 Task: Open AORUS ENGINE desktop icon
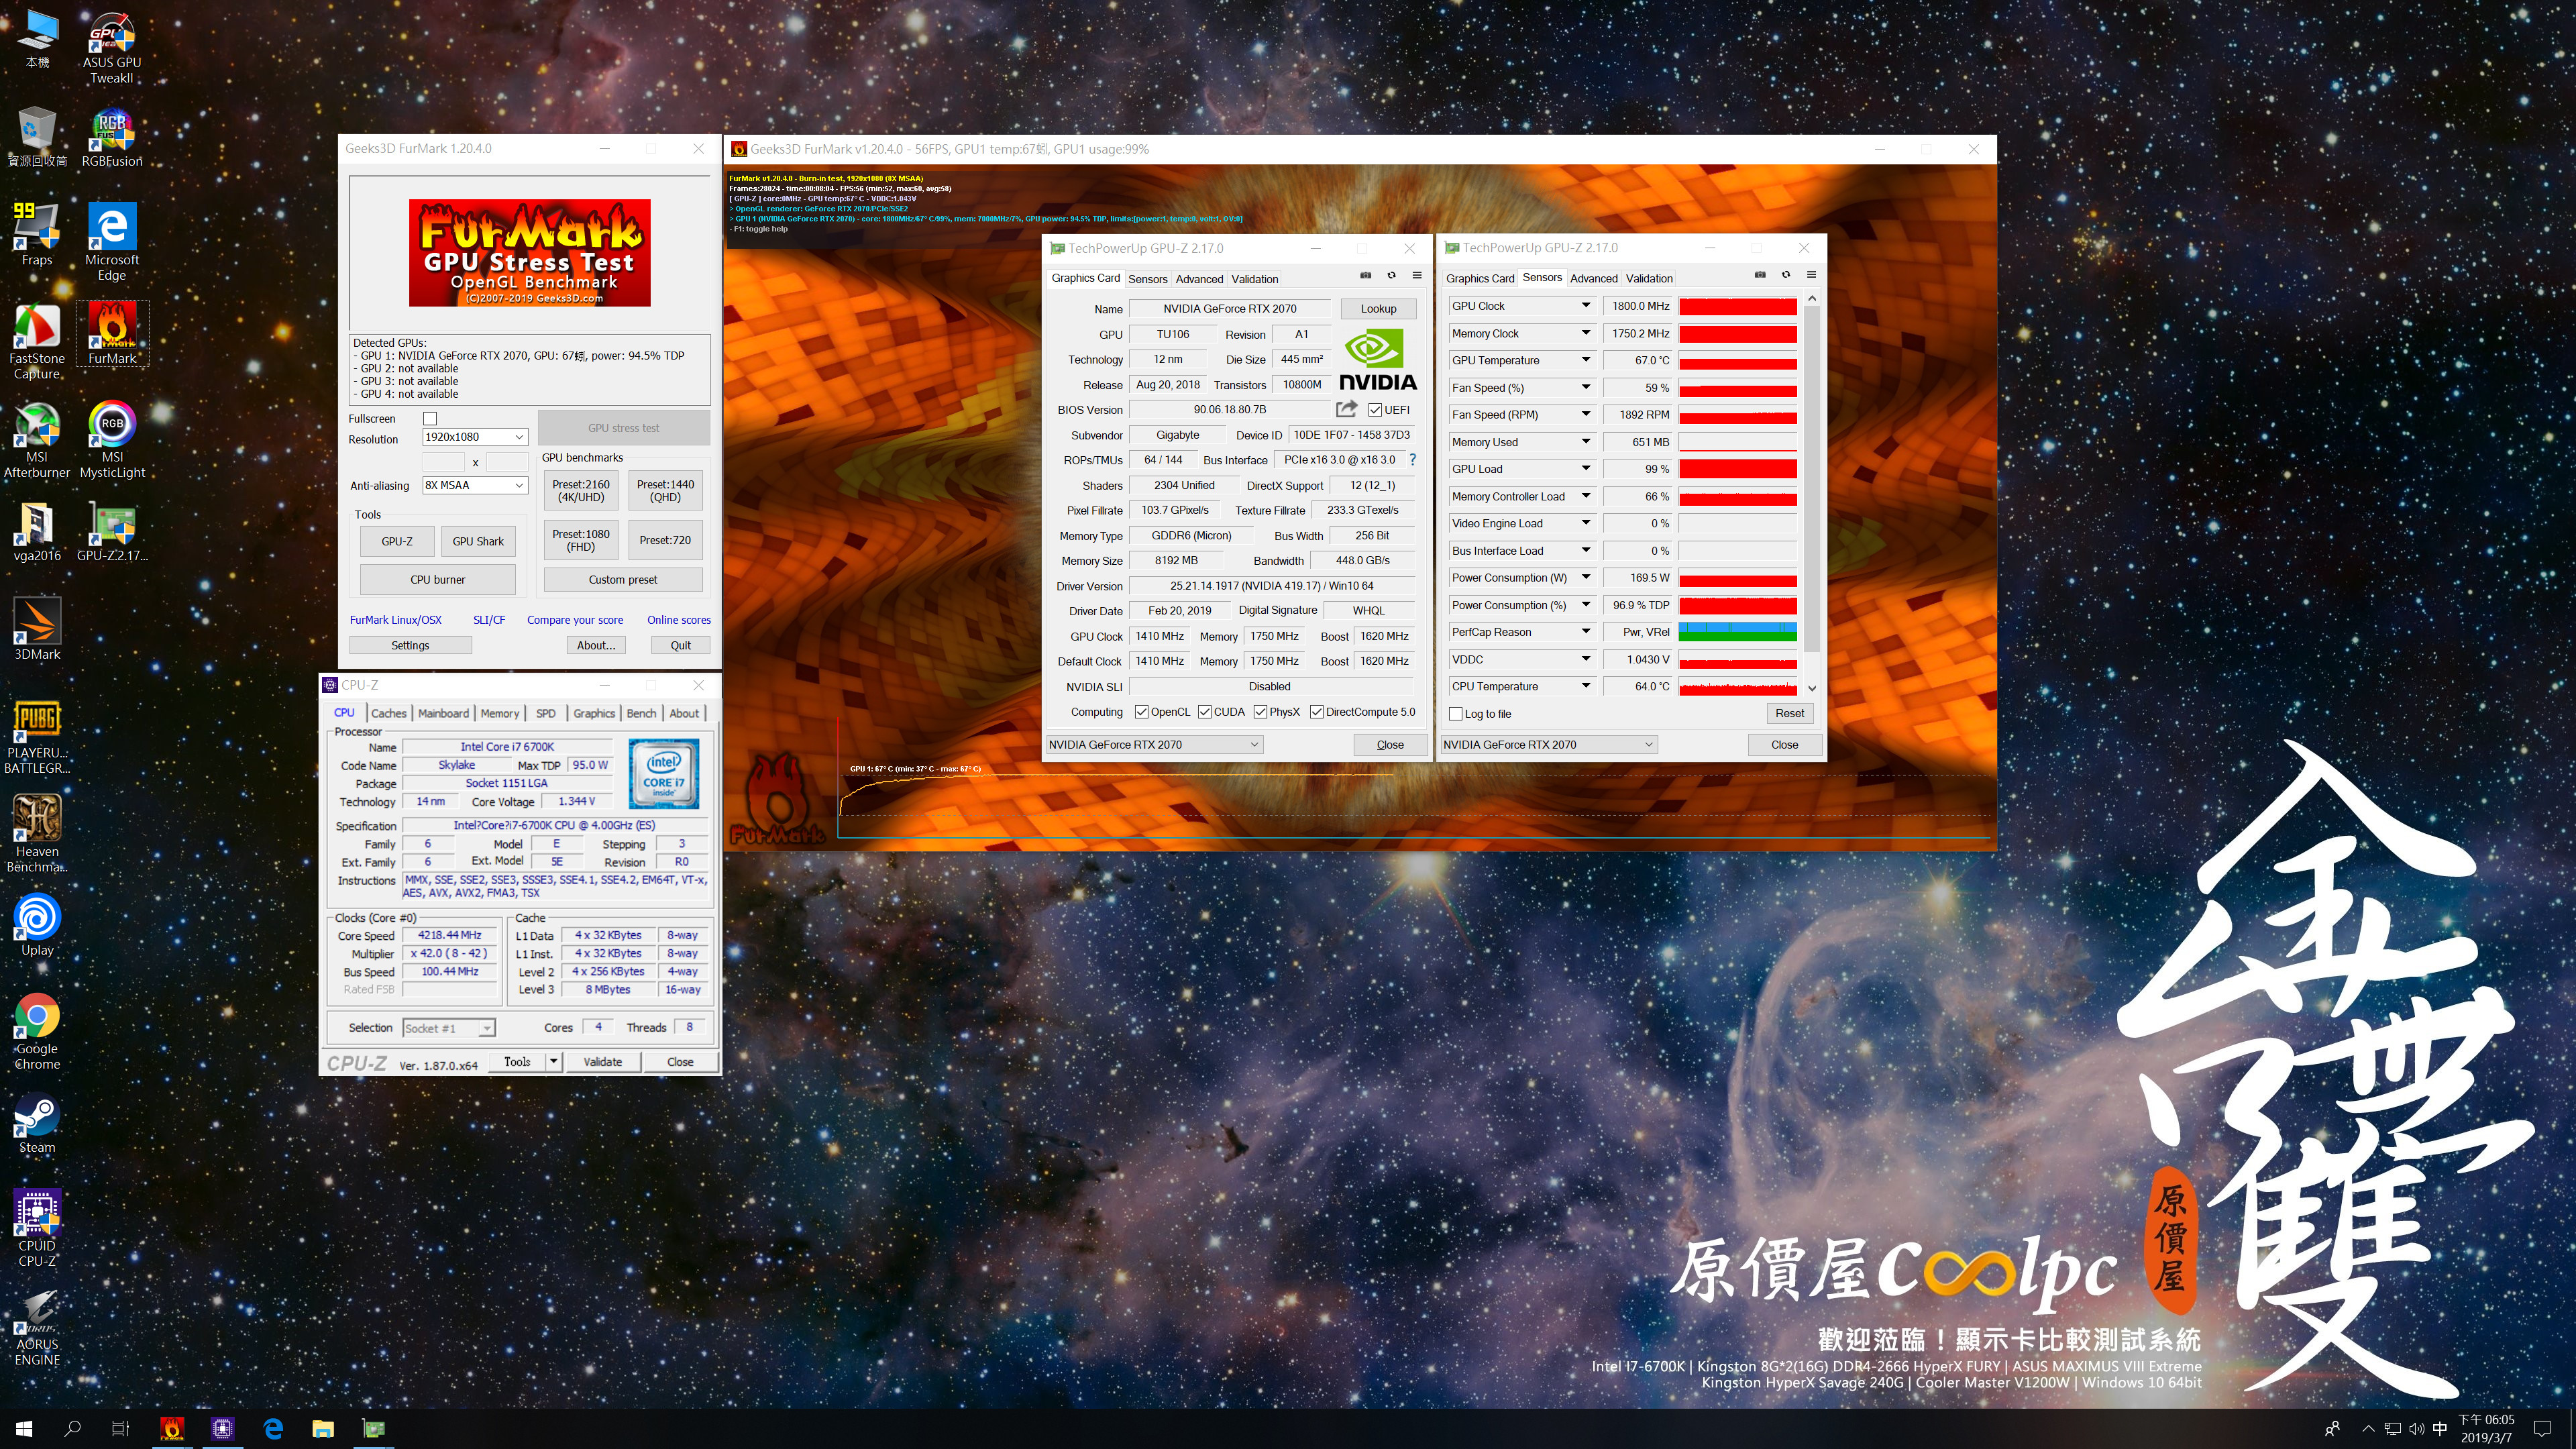tap(37, 1328)
